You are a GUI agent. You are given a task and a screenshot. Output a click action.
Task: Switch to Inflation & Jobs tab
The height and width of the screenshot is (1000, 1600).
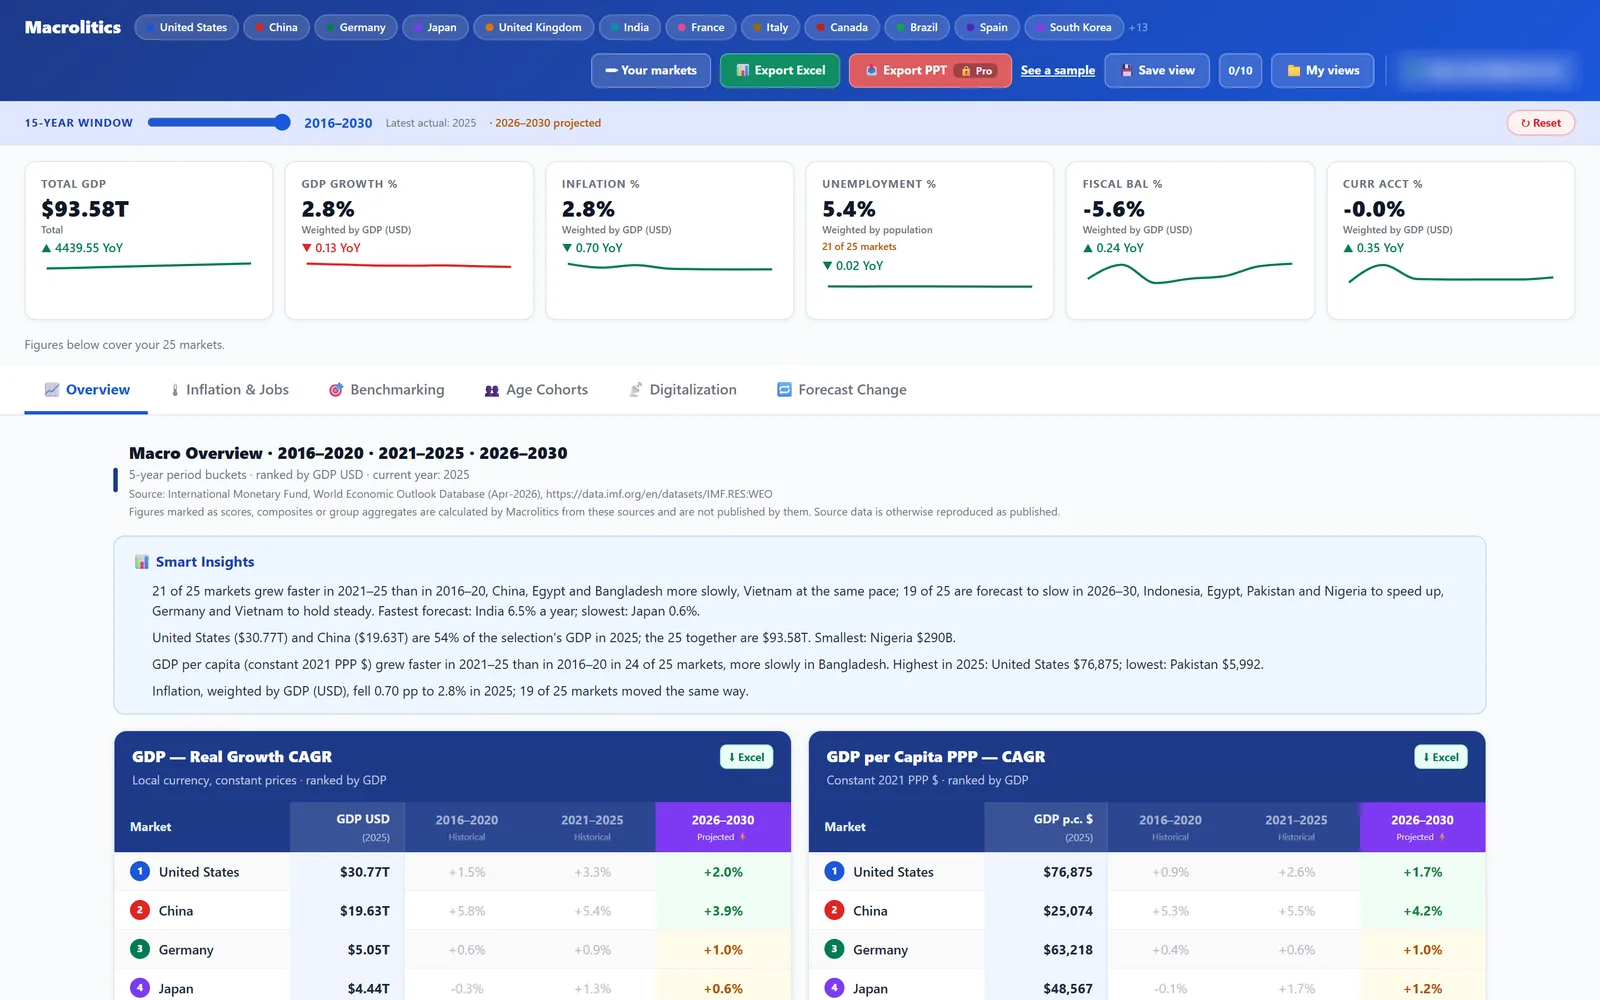tap(229, 390)
